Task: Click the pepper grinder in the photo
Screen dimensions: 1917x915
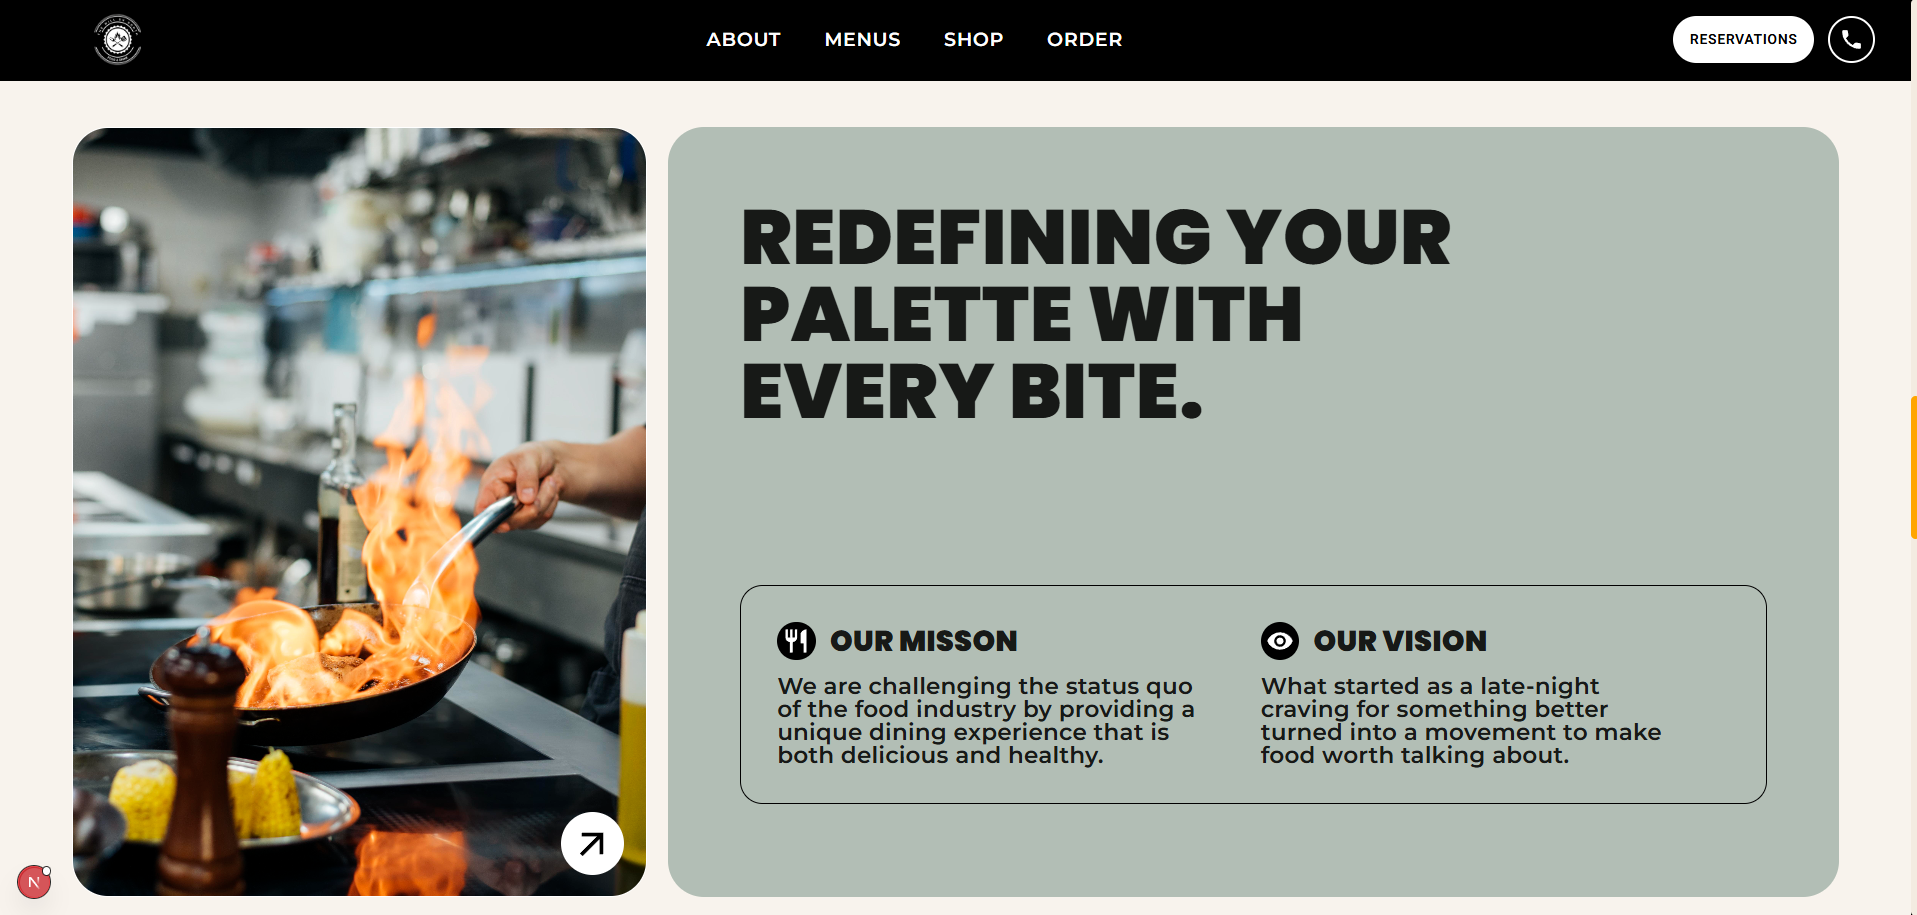Action: [x=203, y=760]
